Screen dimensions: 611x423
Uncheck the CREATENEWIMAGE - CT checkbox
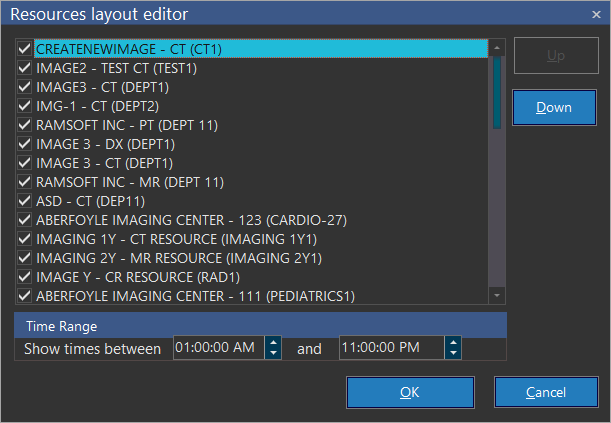click(x=25, y=48)
